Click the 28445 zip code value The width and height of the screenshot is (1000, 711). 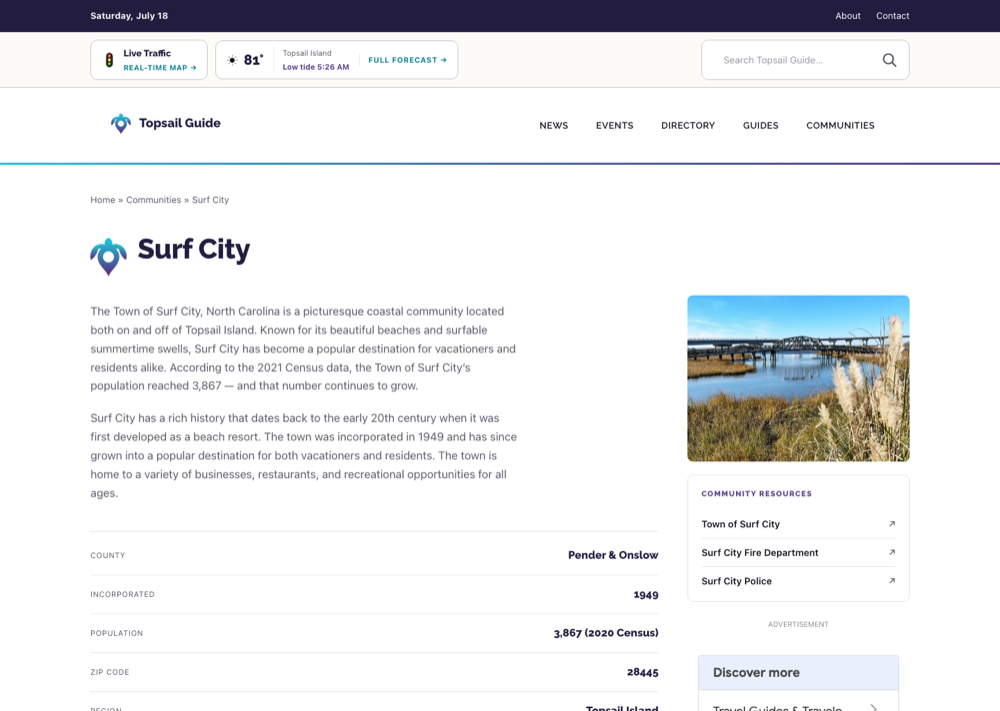(x=643, y=672)
